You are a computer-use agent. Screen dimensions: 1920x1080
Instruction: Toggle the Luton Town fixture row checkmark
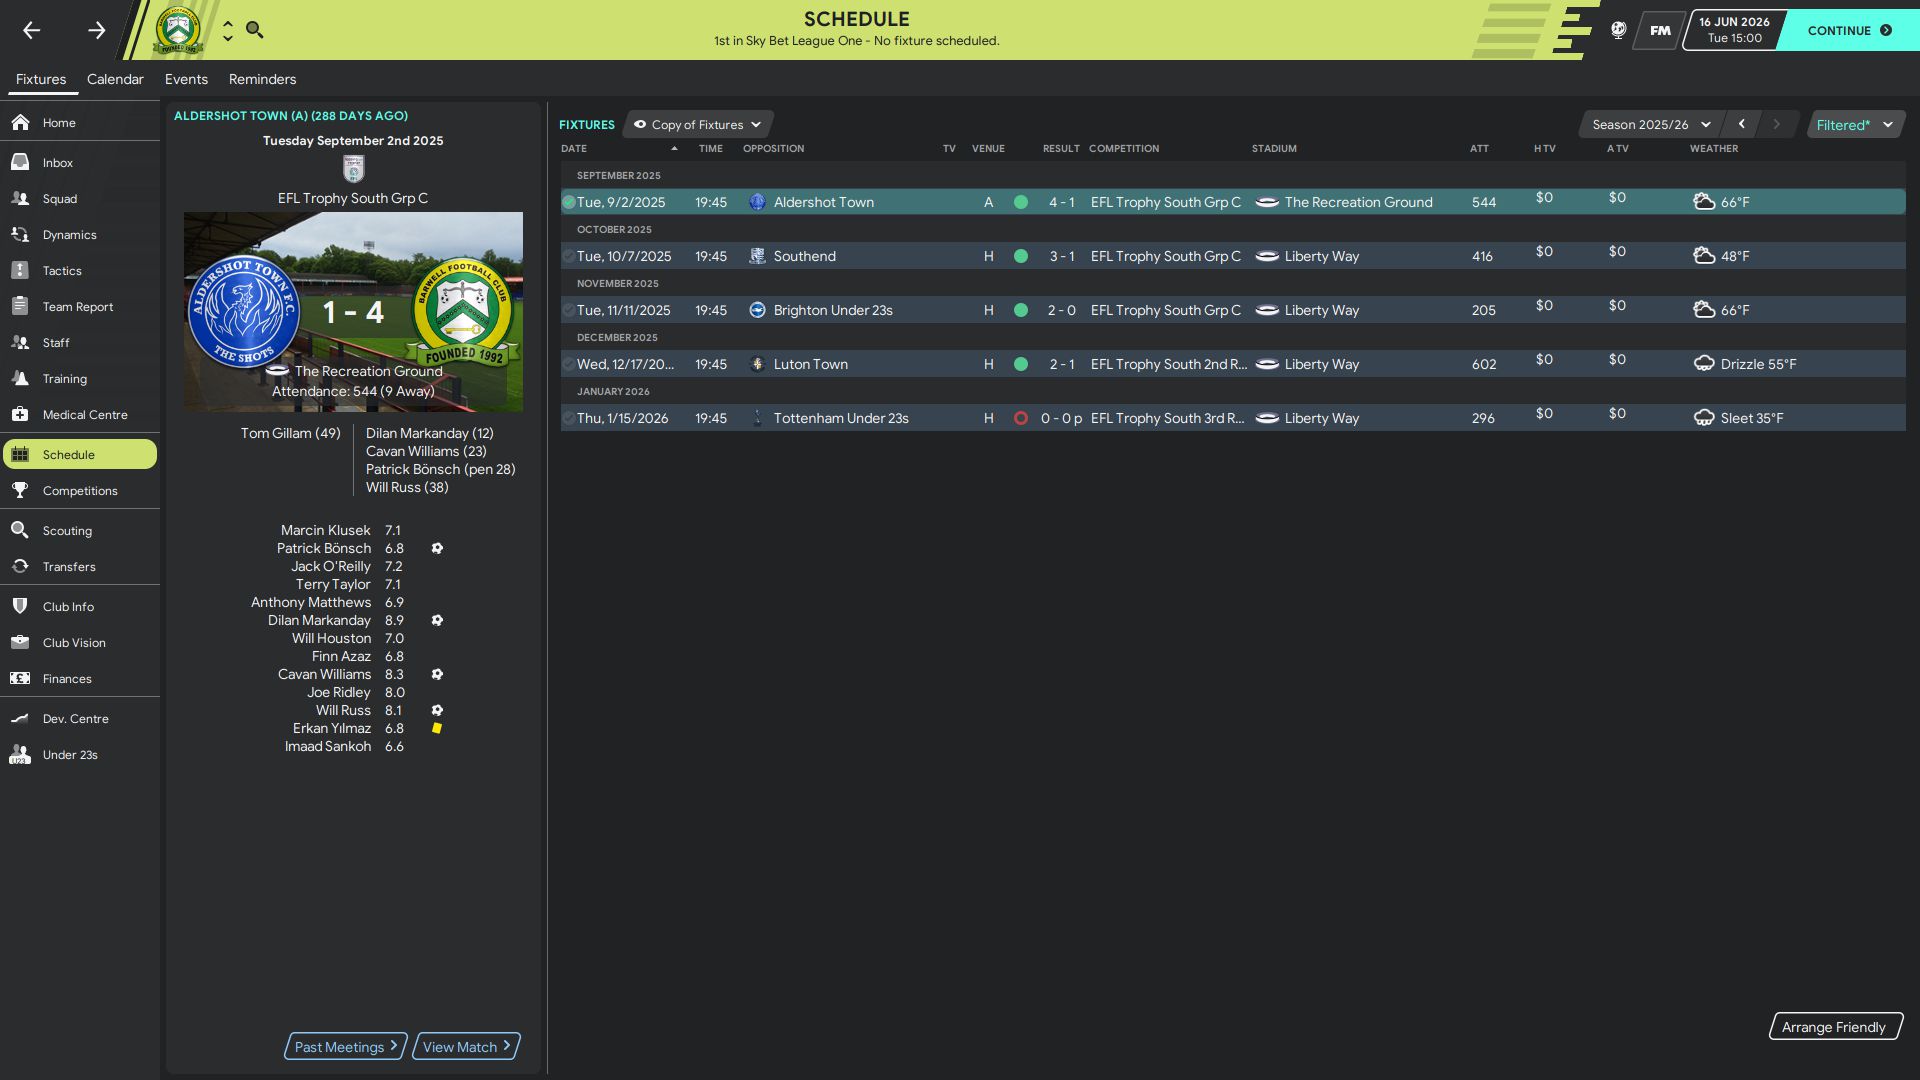click(568, 364)
